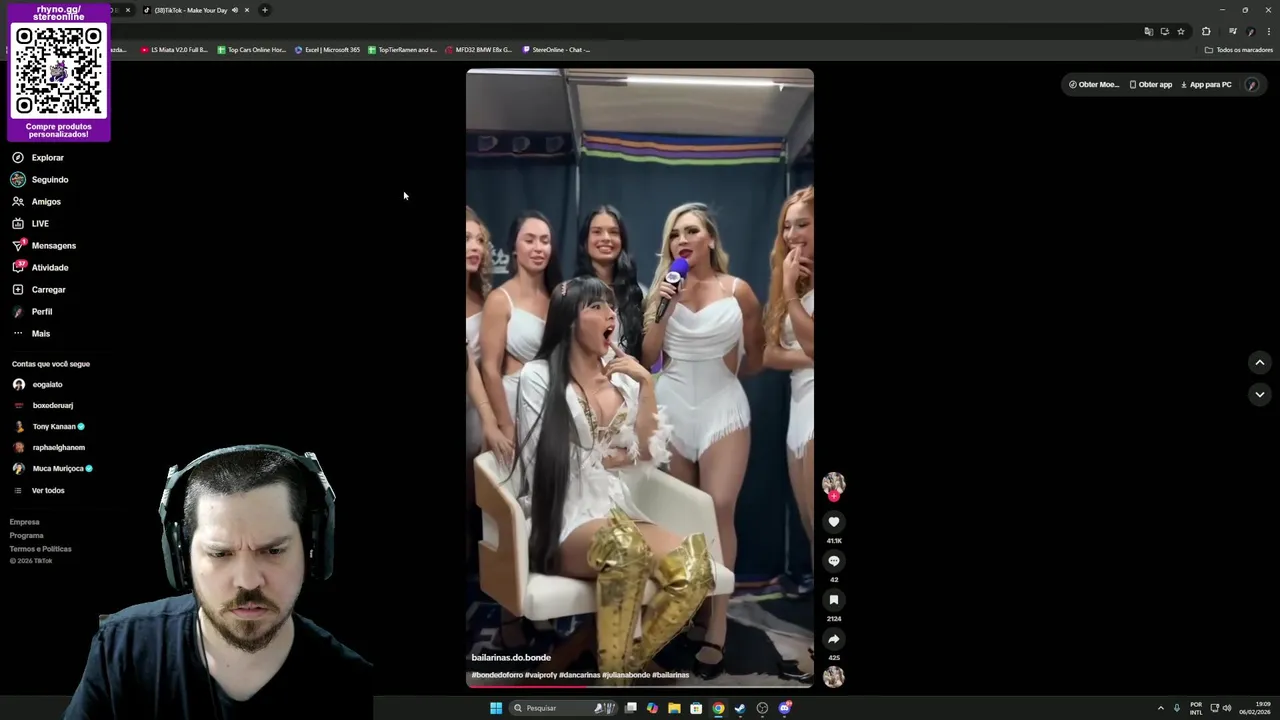Open Mensagens inbox
1280x720 pixels.
coord(44,245)
